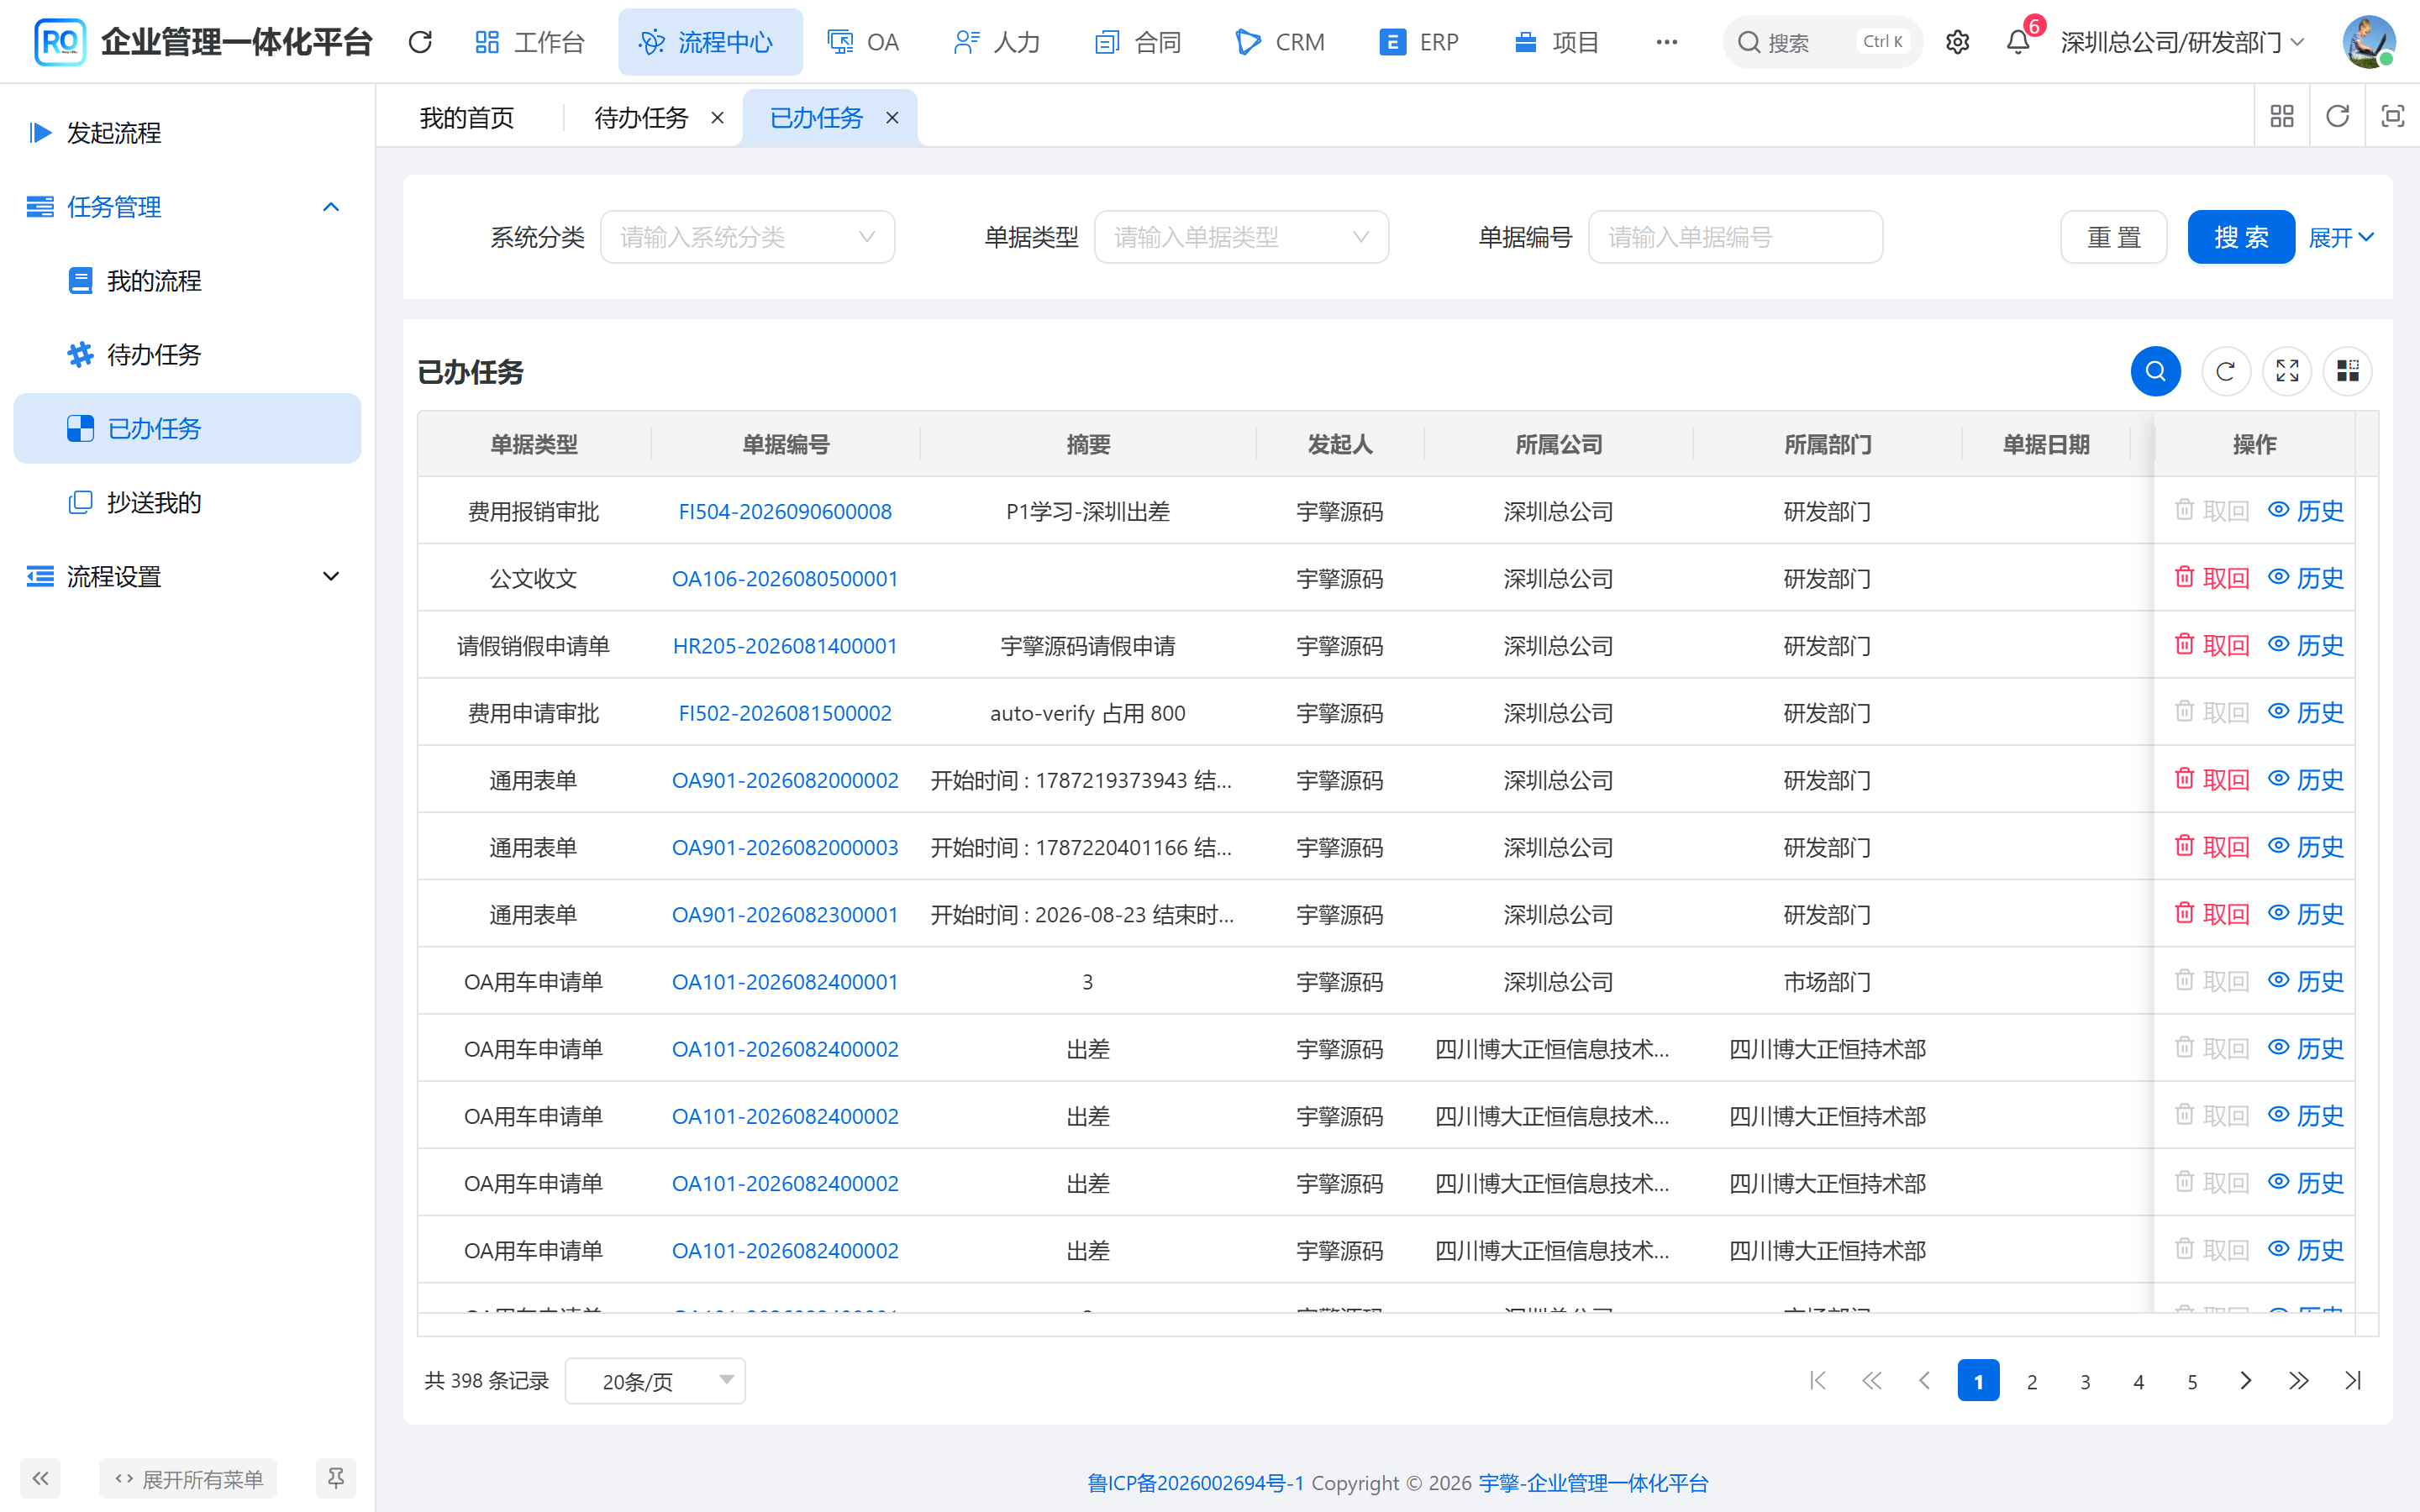The width and height of the screenshot is (2420, 1512).
Task: Open the 单据类型 dropdown
Action: pyautogui.click(x=1241, y=237)
